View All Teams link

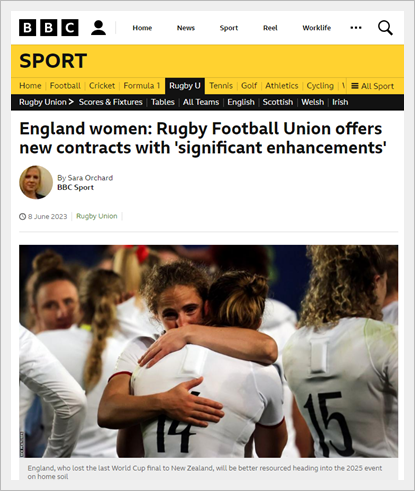coord(201,102)
